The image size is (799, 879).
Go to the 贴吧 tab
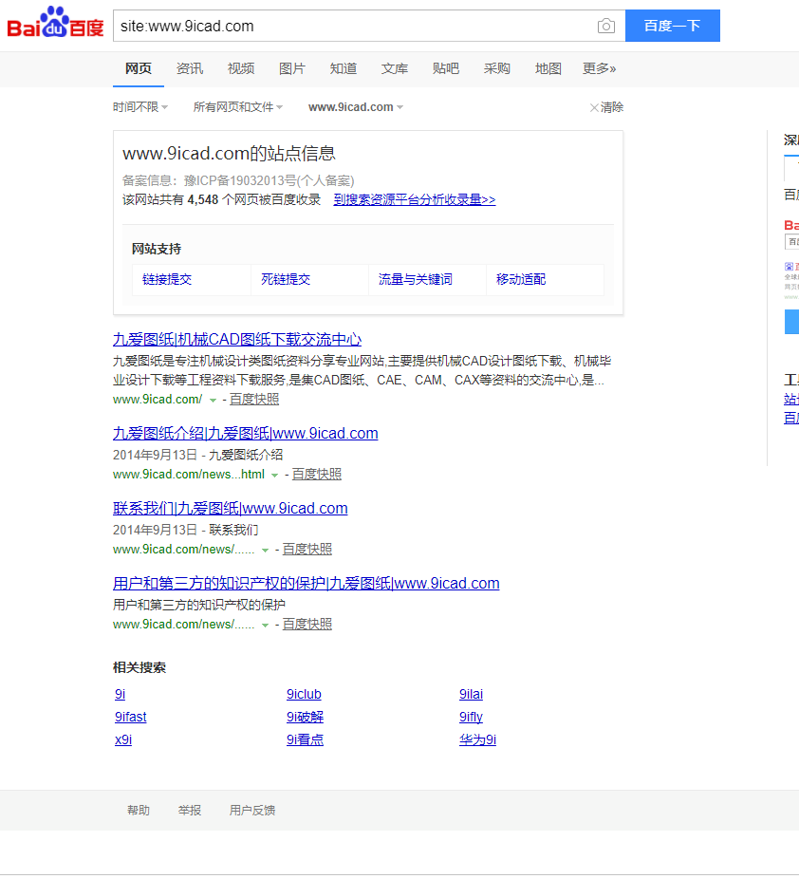click(x=446, y=69)
